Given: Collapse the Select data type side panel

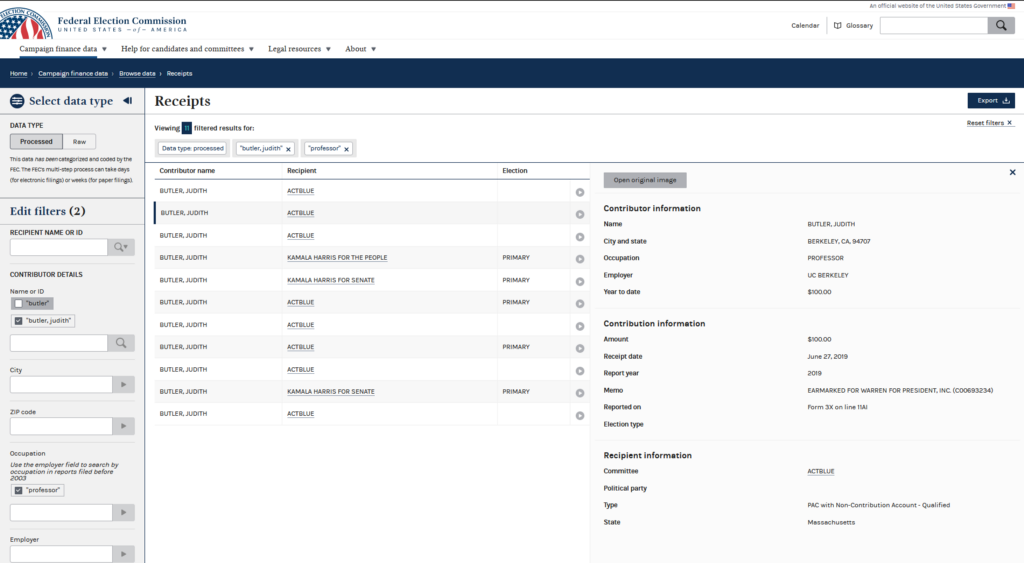Looking at the screenshot, I should pyautogui.click(x=128, y=101).
